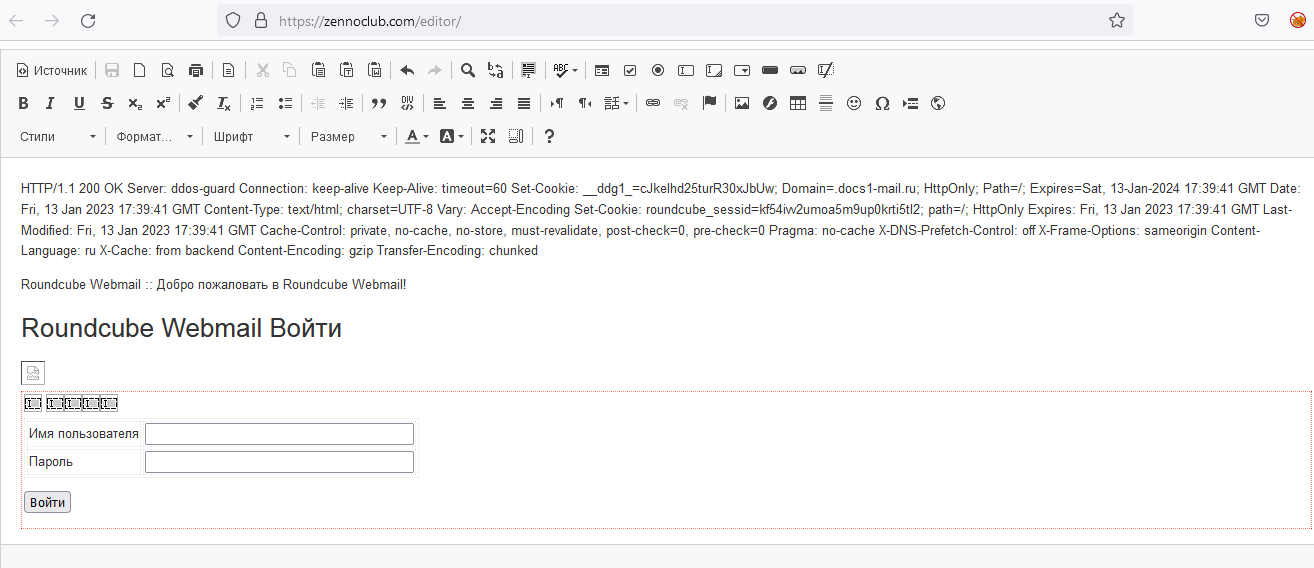Image resolution: width=1314 pixels, height=568 pixels.
Task: Toggle Strikethrough formatting
Action: coord(107,103)
